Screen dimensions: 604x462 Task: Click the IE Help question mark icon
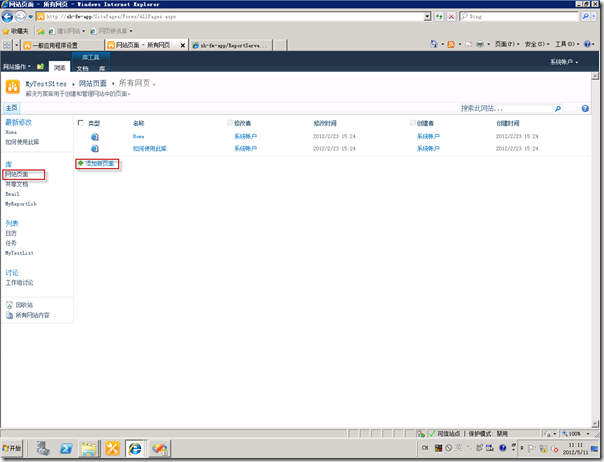tap(587, 44)
